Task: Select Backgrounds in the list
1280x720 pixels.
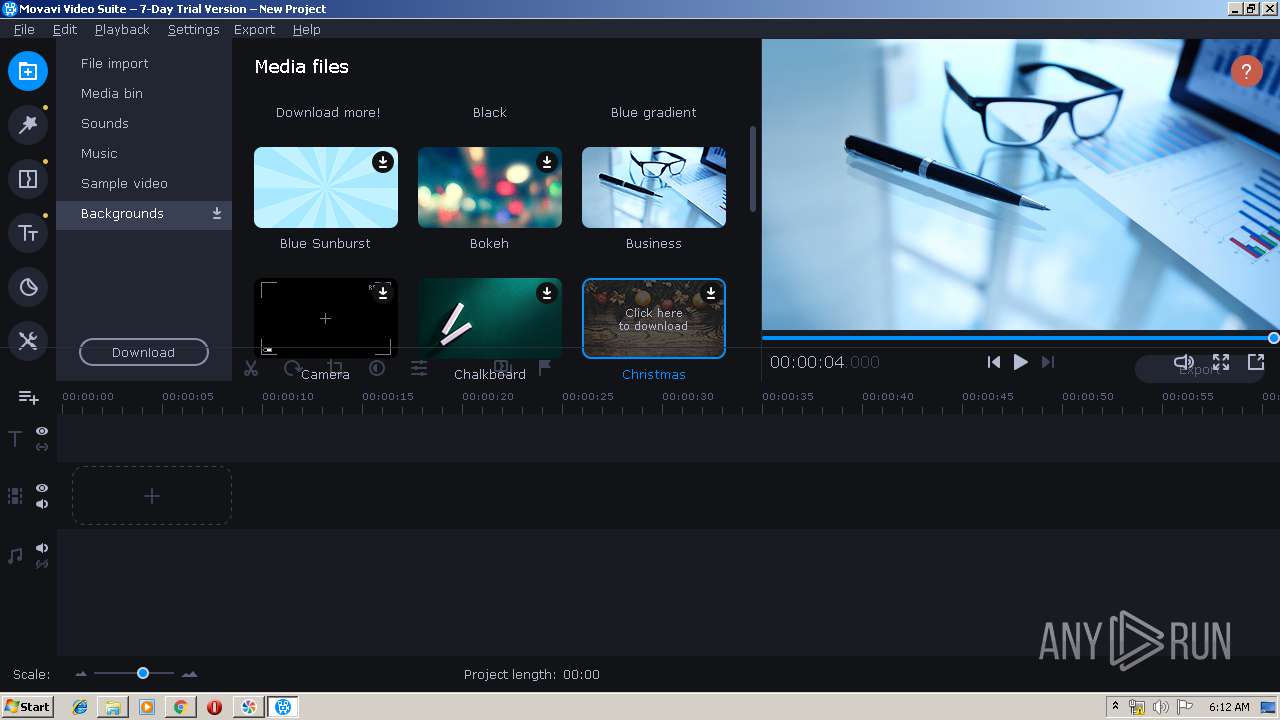Action: tap(144, 213)
